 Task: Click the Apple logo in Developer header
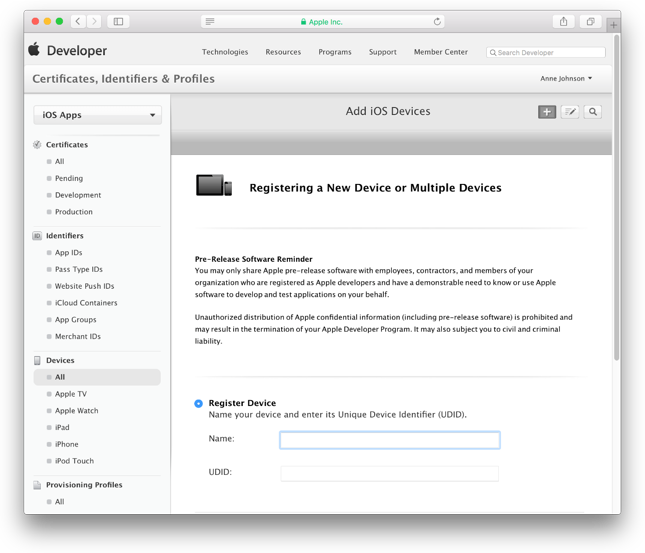pyautogui.click(x=34, y=49)
